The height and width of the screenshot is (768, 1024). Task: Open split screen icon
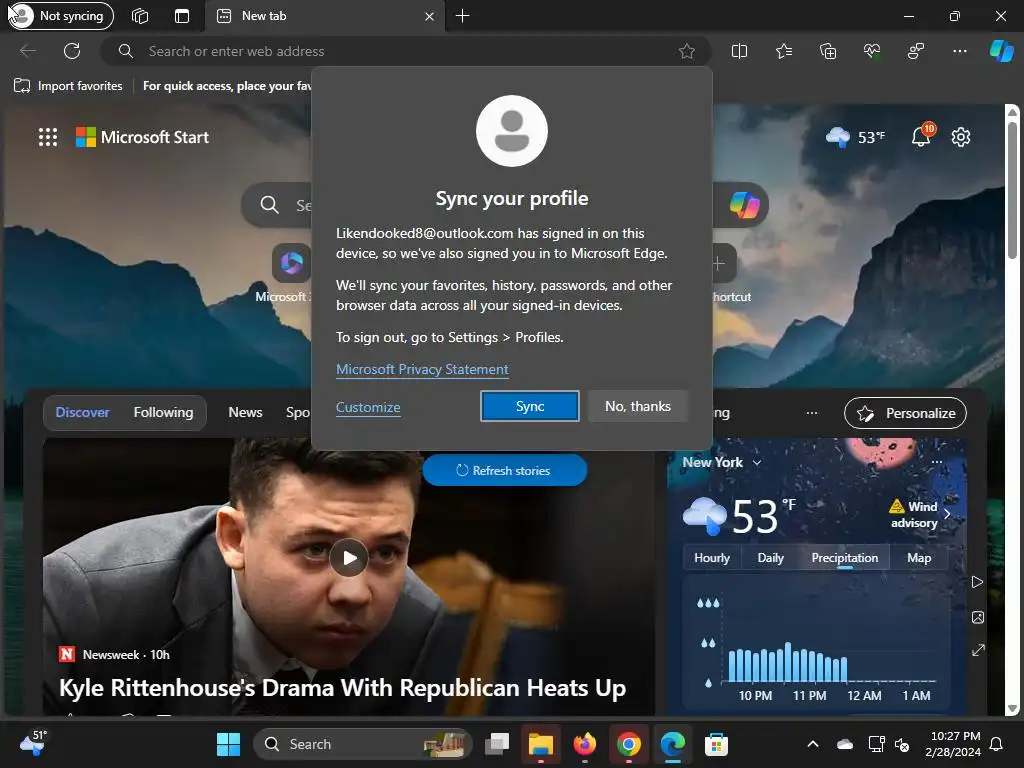coord(739,51)
